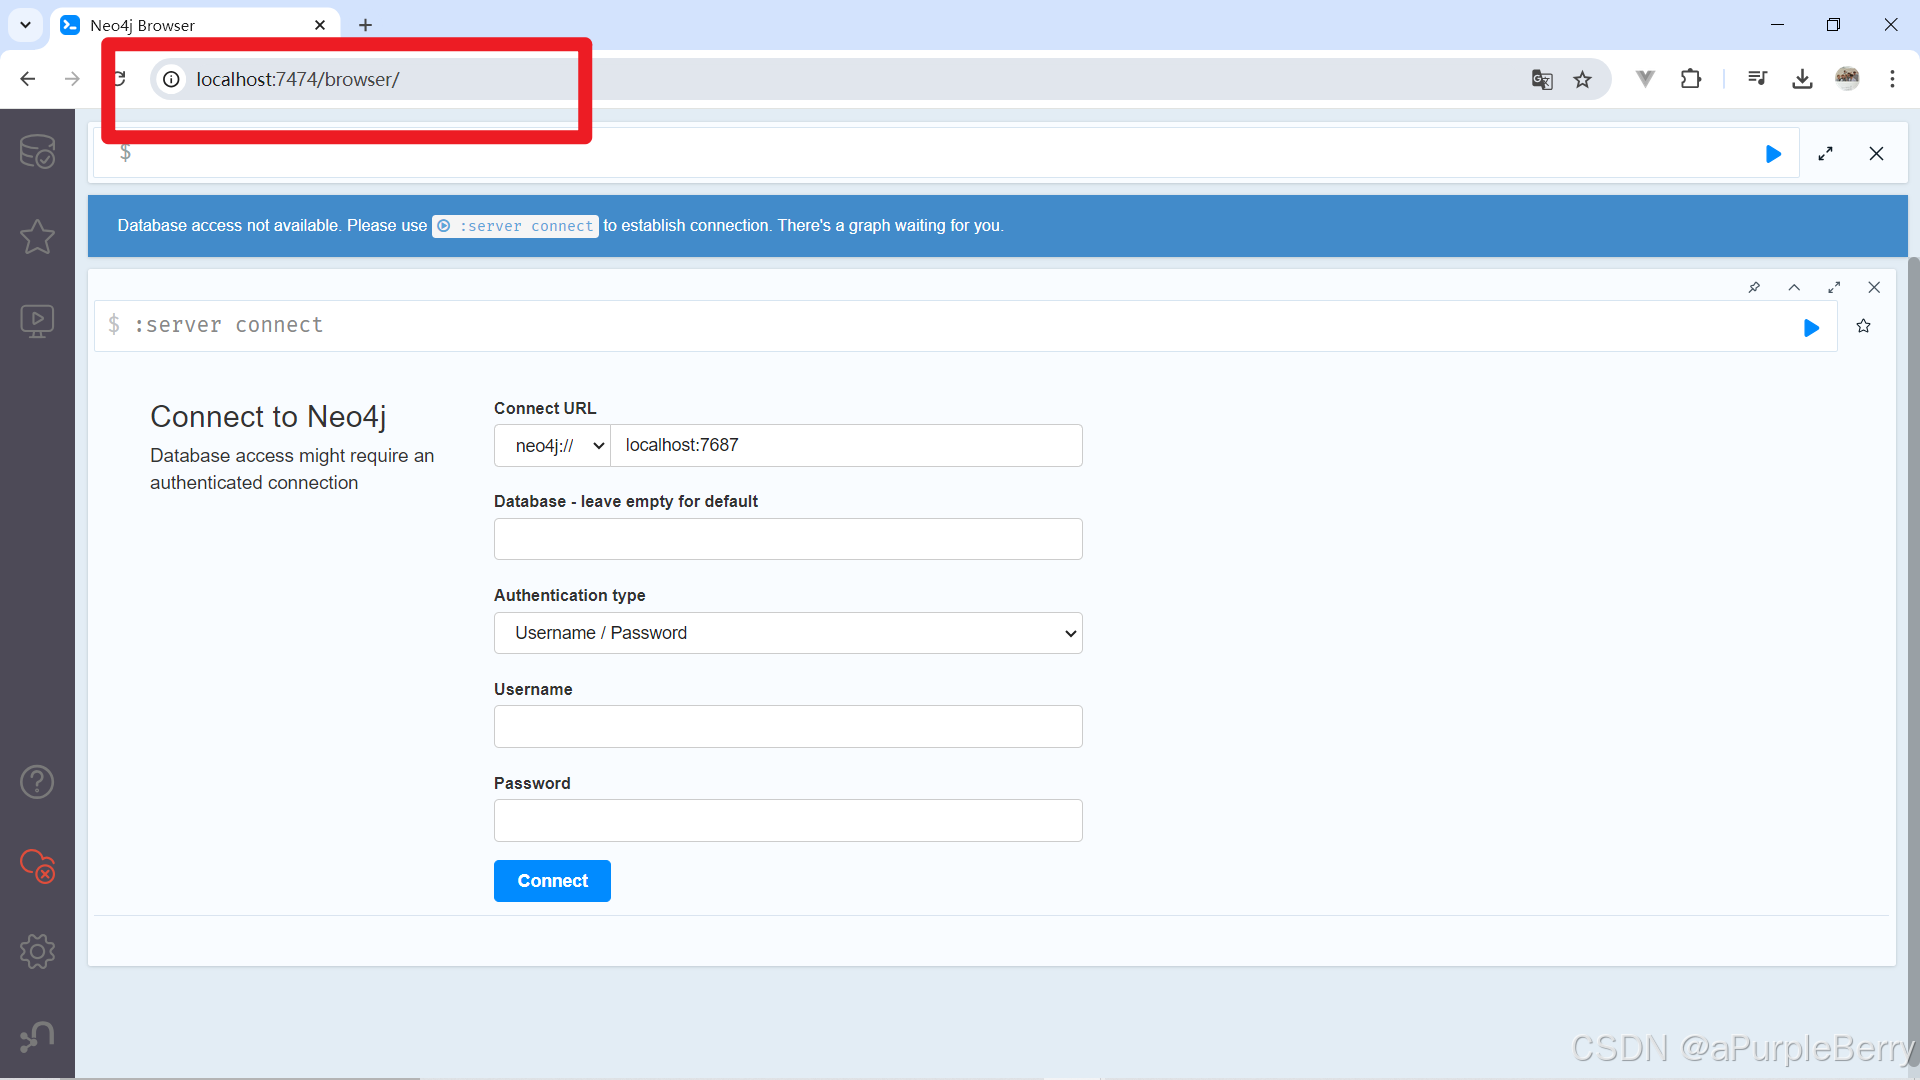Screen dimensions: 1920x1080
Task: Click the help question mark icon
Action: pyautogui.click(x=36, y=781)
